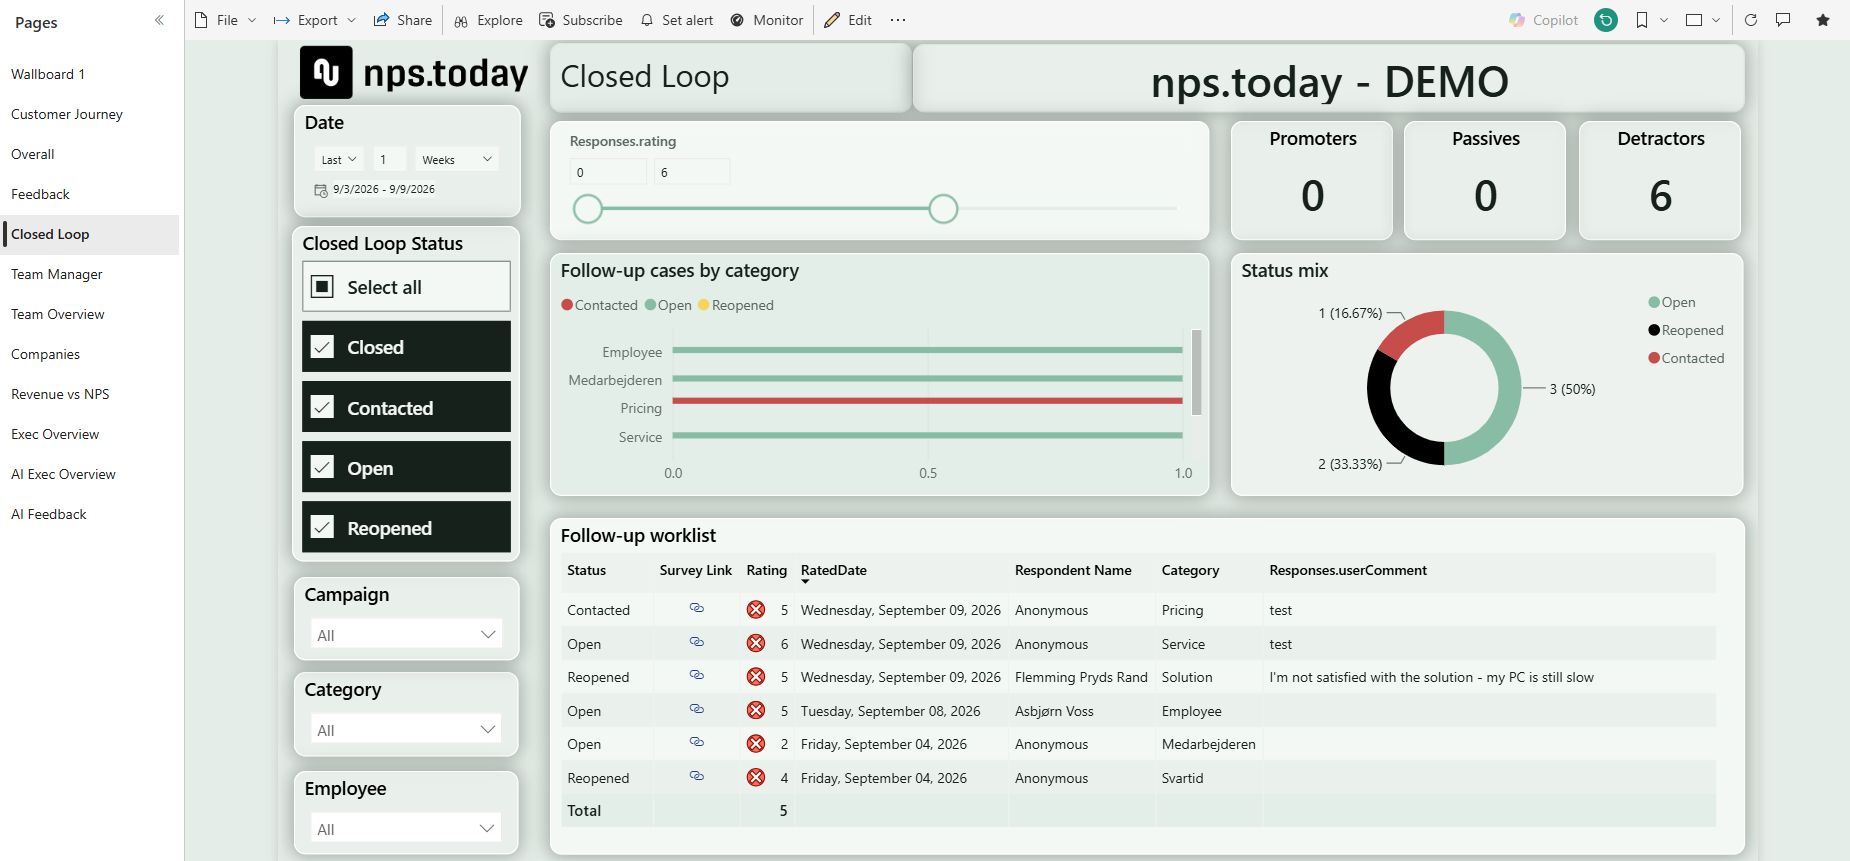Open the File menu dropdown

(x=225, y=20)
